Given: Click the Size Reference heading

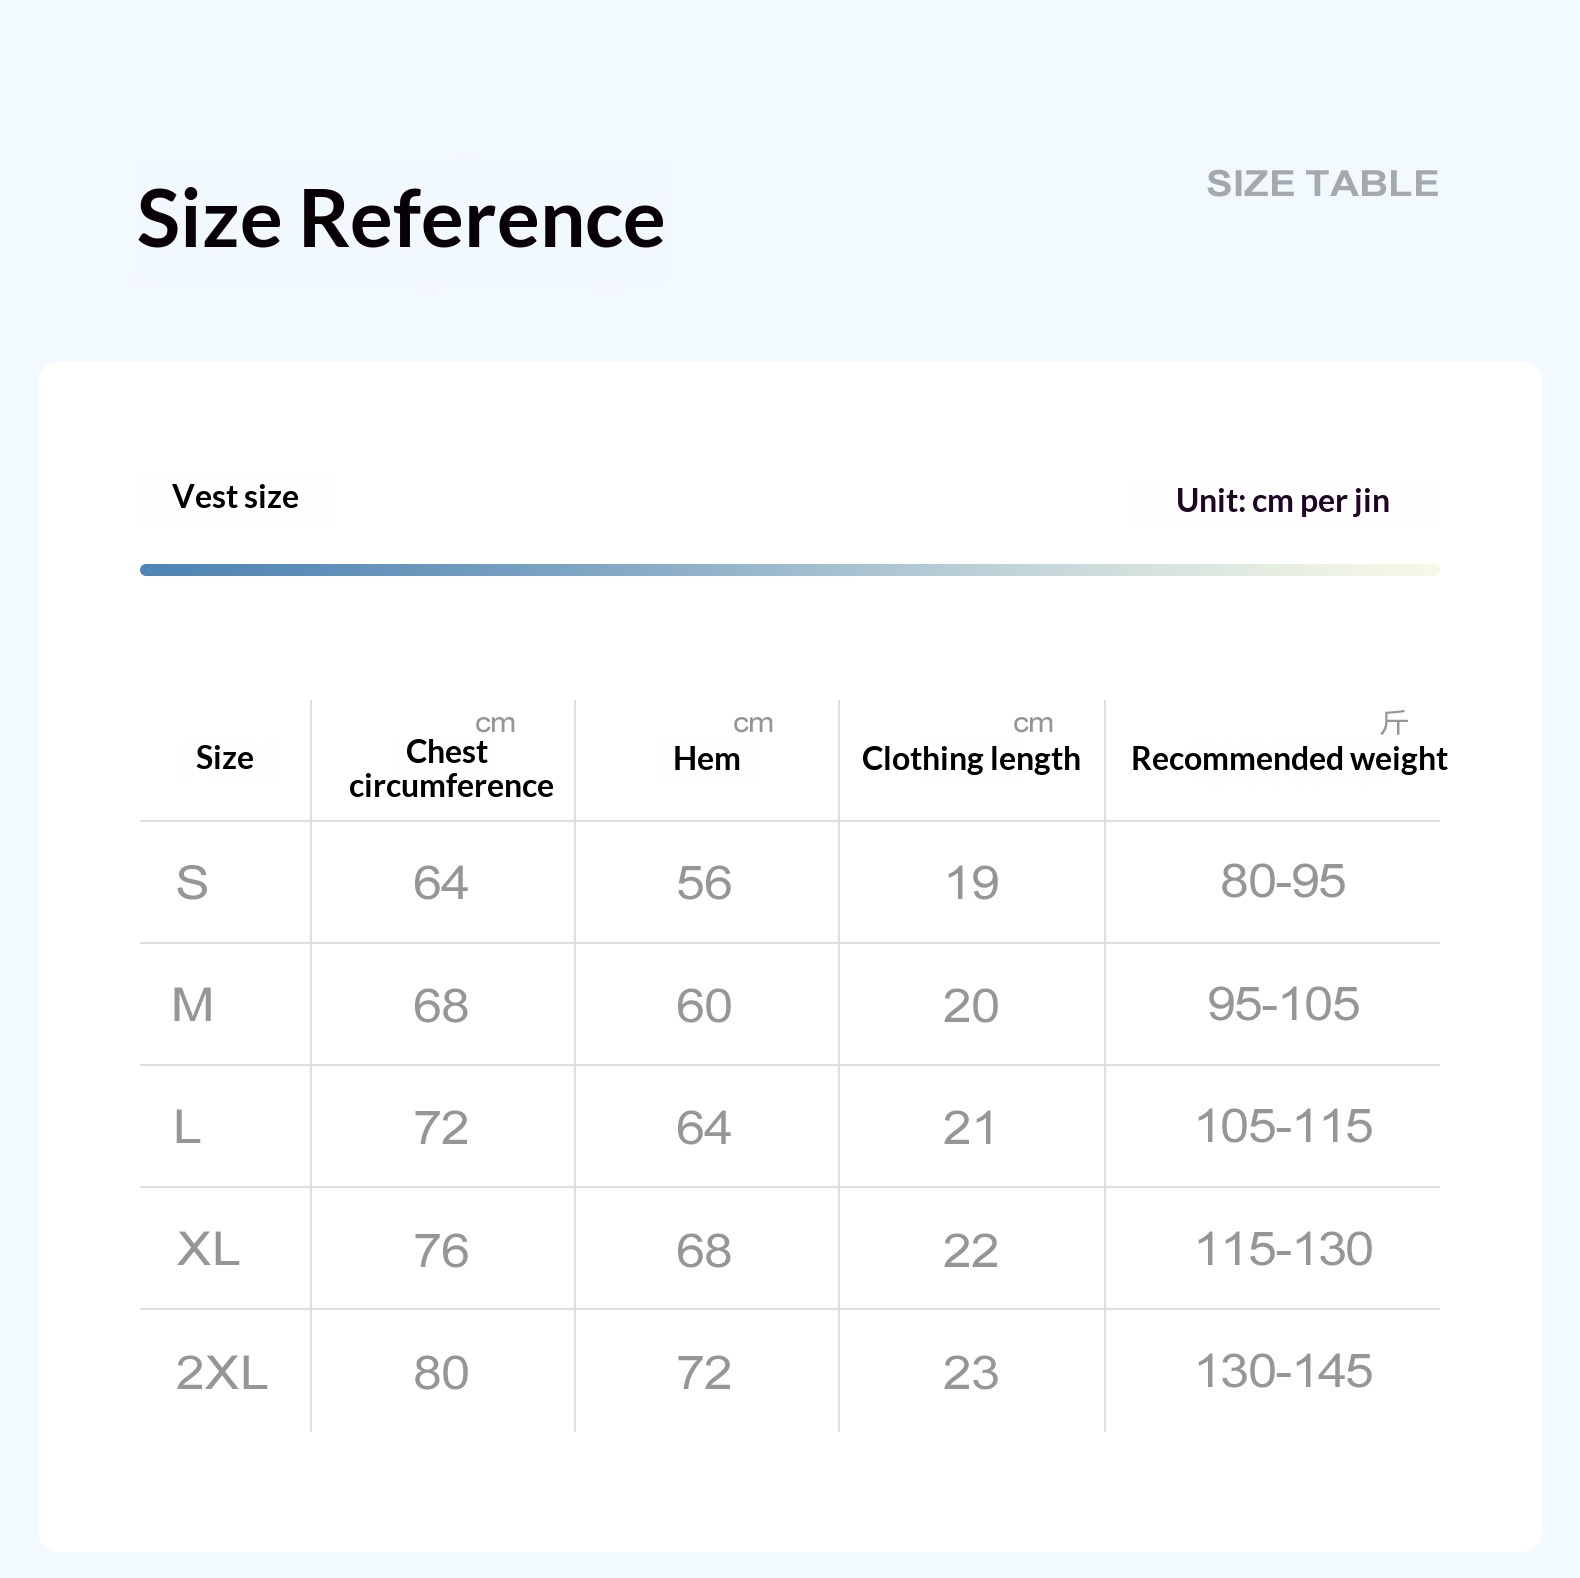Looking at the screenshot, I should (x=401, y=219).
